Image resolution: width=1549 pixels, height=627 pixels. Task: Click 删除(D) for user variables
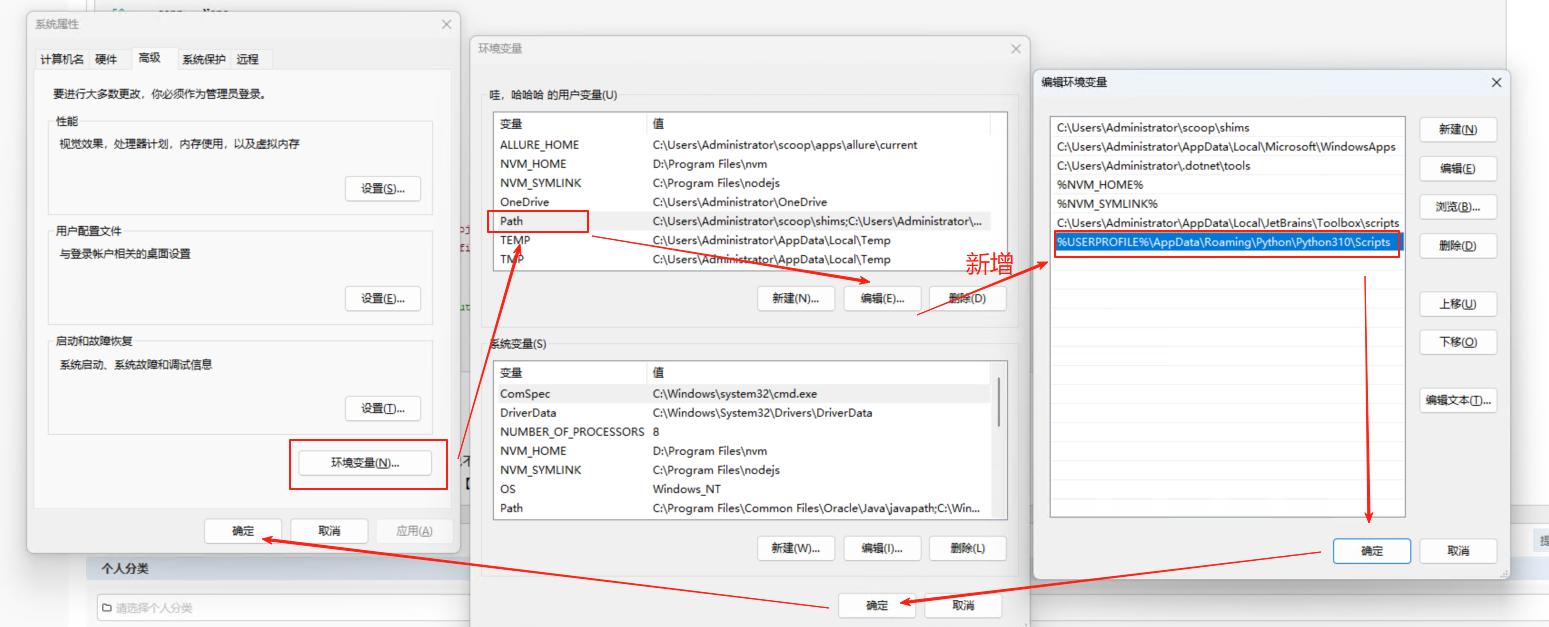(967, 298)
